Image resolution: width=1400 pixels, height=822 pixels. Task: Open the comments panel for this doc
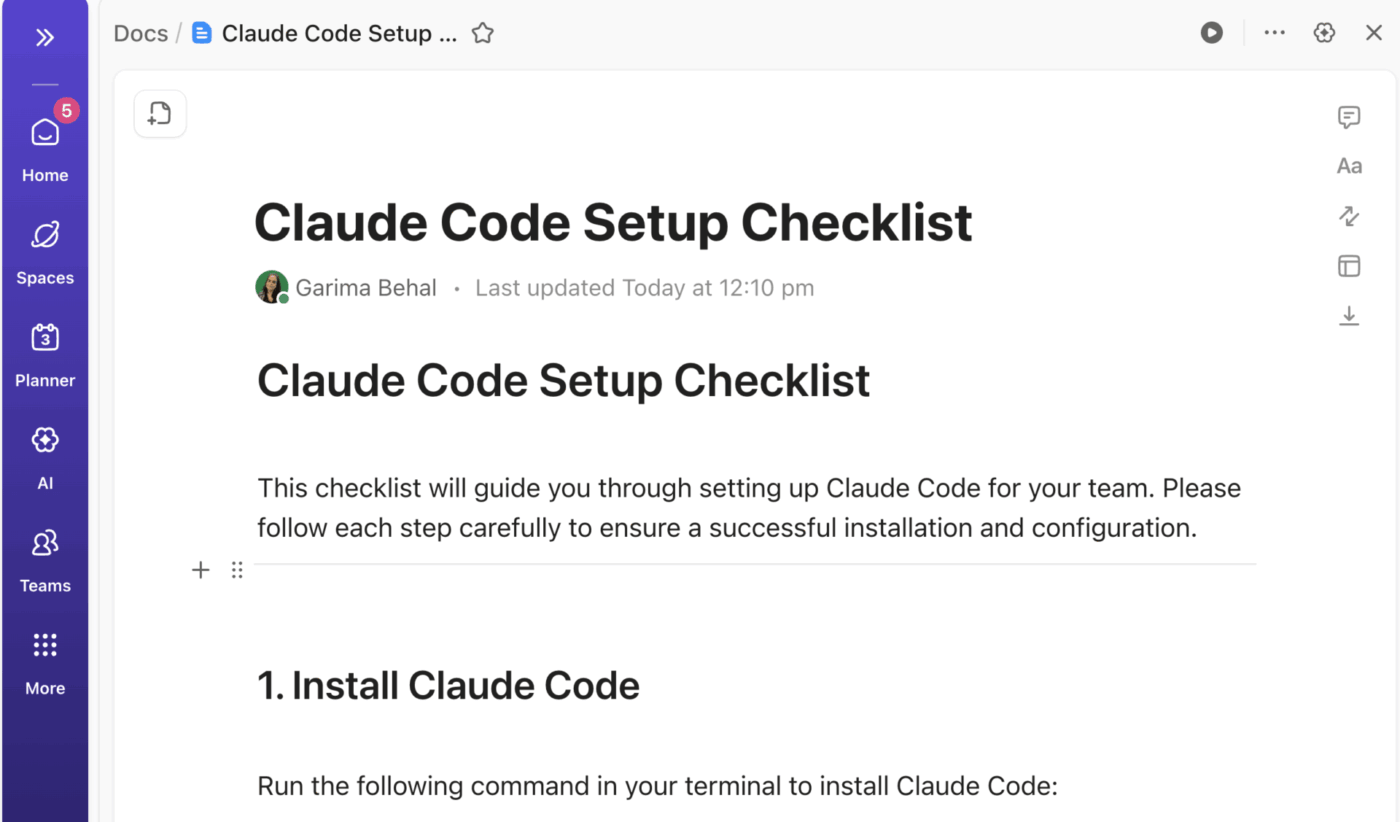(1349, 118)
